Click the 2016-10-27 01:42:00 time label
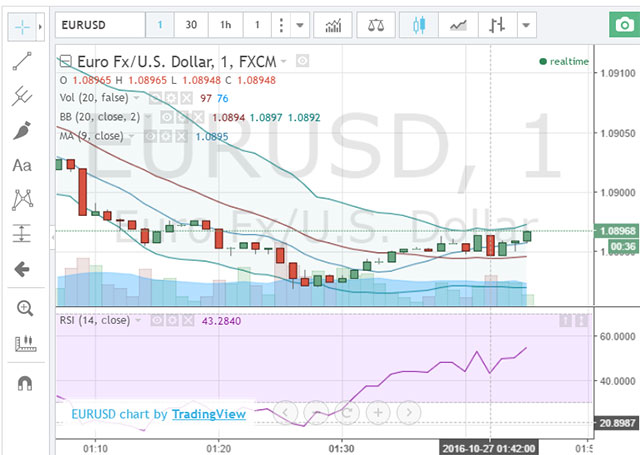Screen dimensions: 640x455 point(489,448)
